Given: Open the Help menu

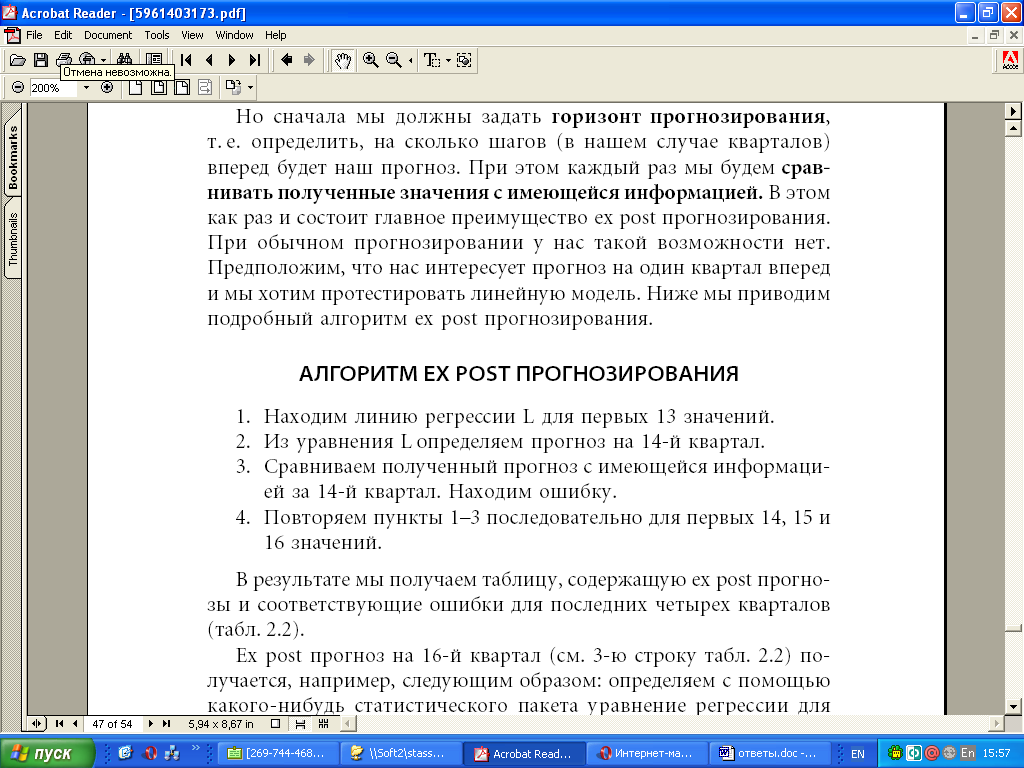Looking at the screenshot, I should (276, 35).
